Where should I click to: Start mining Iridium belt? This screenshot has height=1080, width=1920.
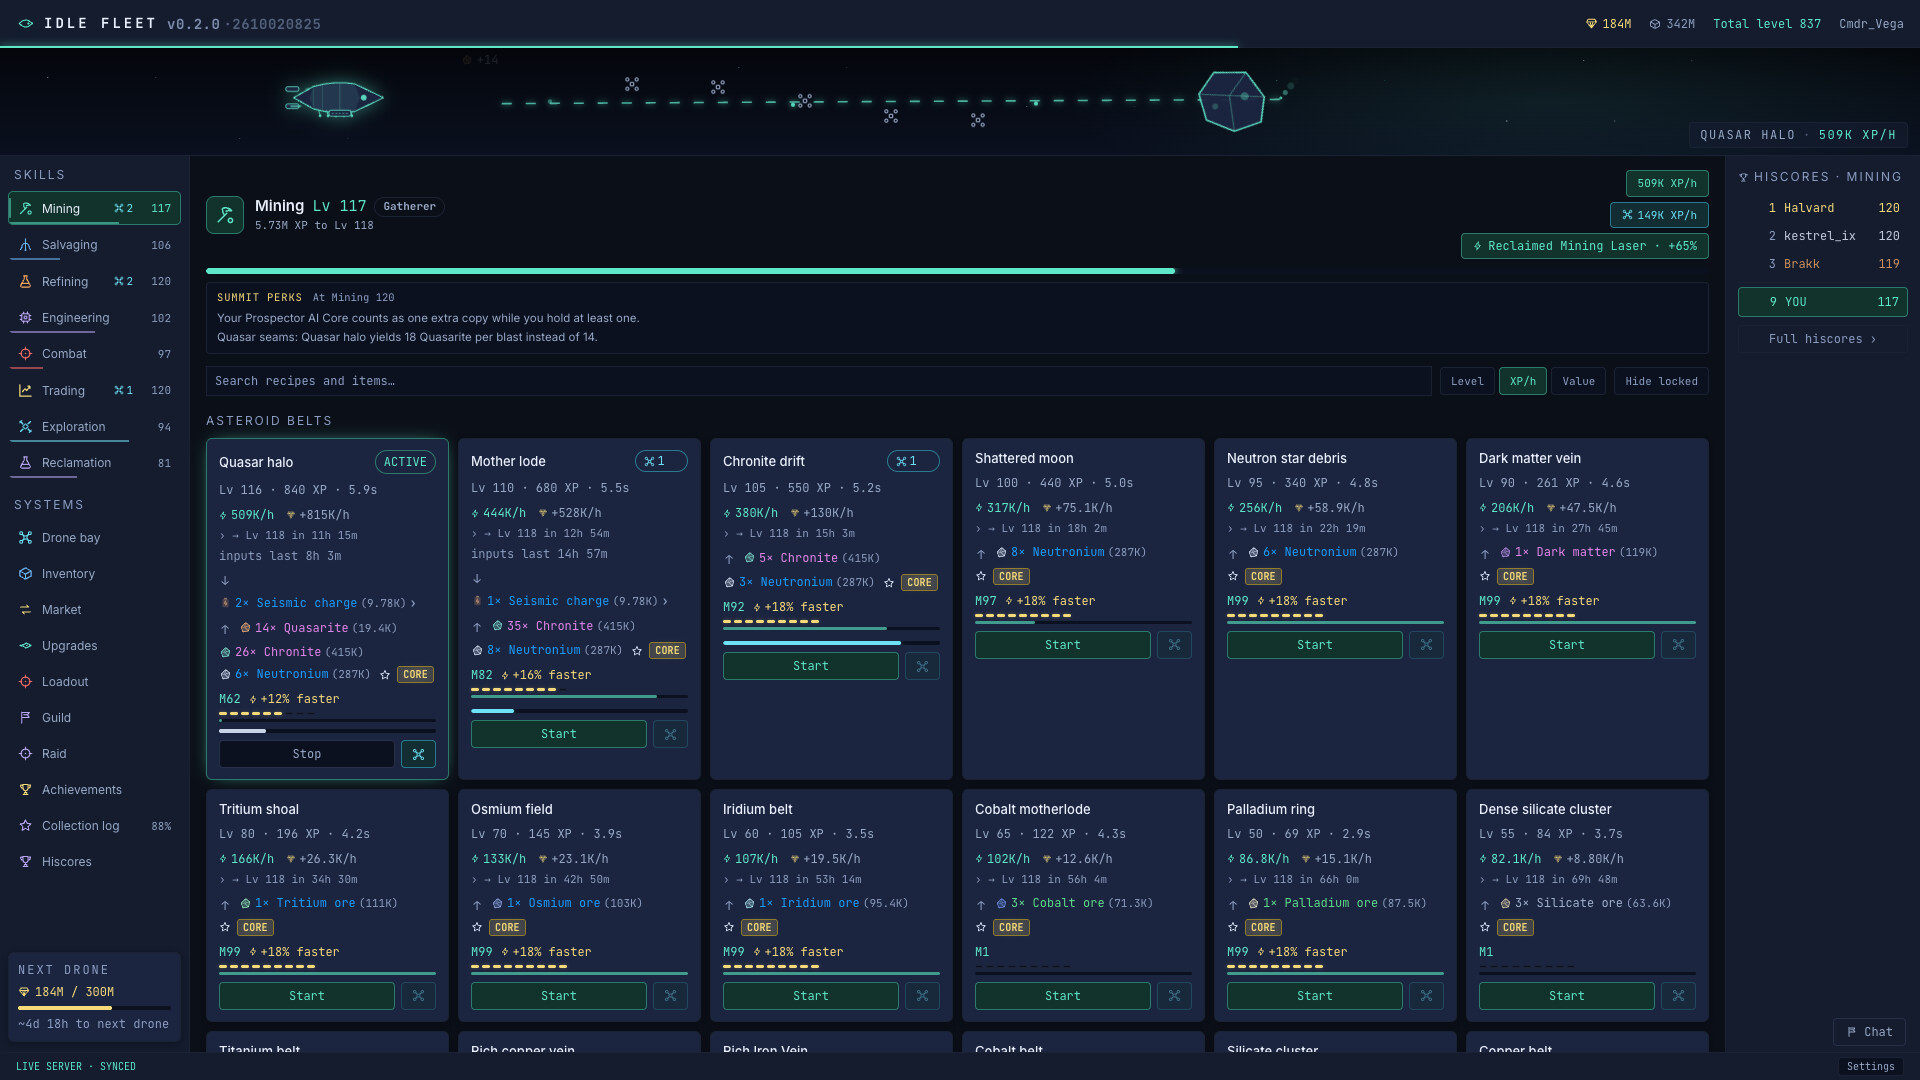click(810, 996)
